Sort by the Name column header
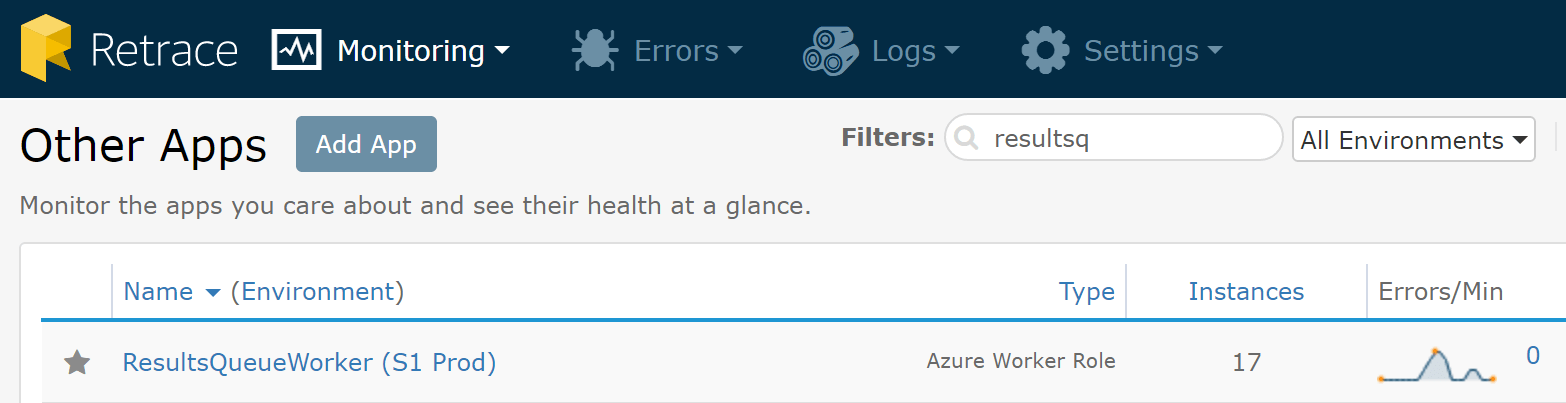1566x403 pixels. click(158, 292)
